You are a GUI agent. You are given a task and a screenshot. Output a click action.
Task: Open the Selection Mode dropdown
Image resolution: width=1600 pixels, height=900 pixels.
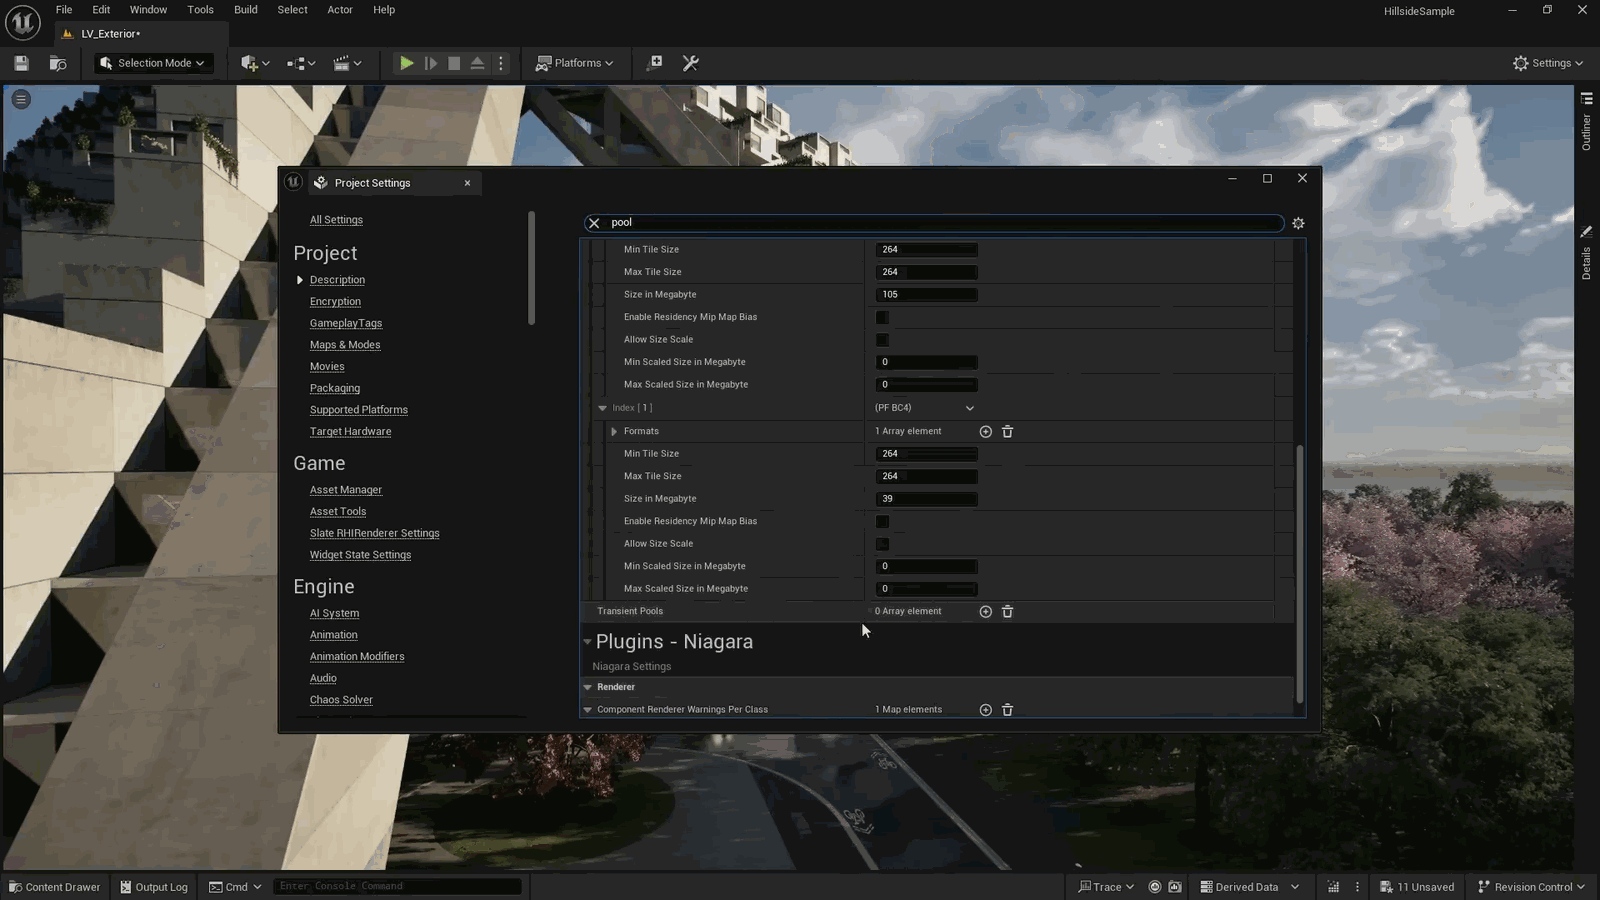pos(154,63)
